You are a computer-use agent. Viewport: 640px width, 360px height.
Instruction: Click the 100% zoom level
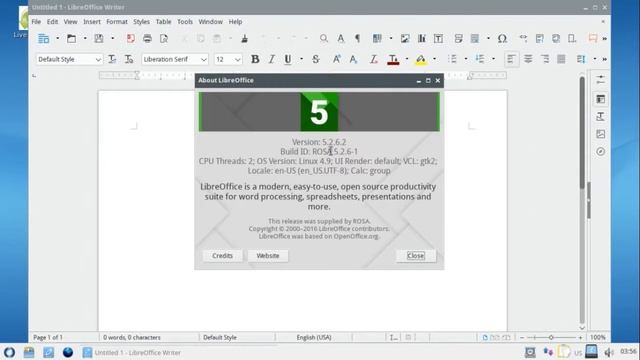598,338
